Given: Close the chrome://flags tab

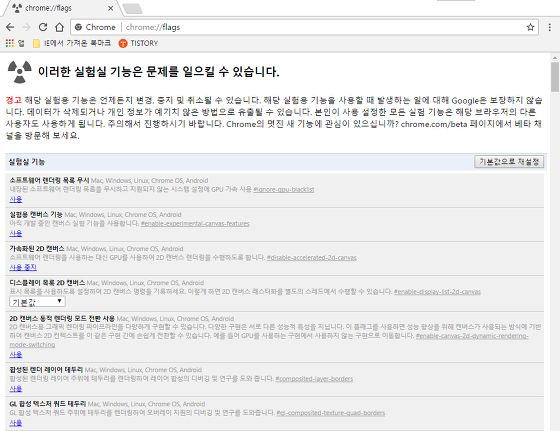Looking at the screenshot, I should point(111,8).
